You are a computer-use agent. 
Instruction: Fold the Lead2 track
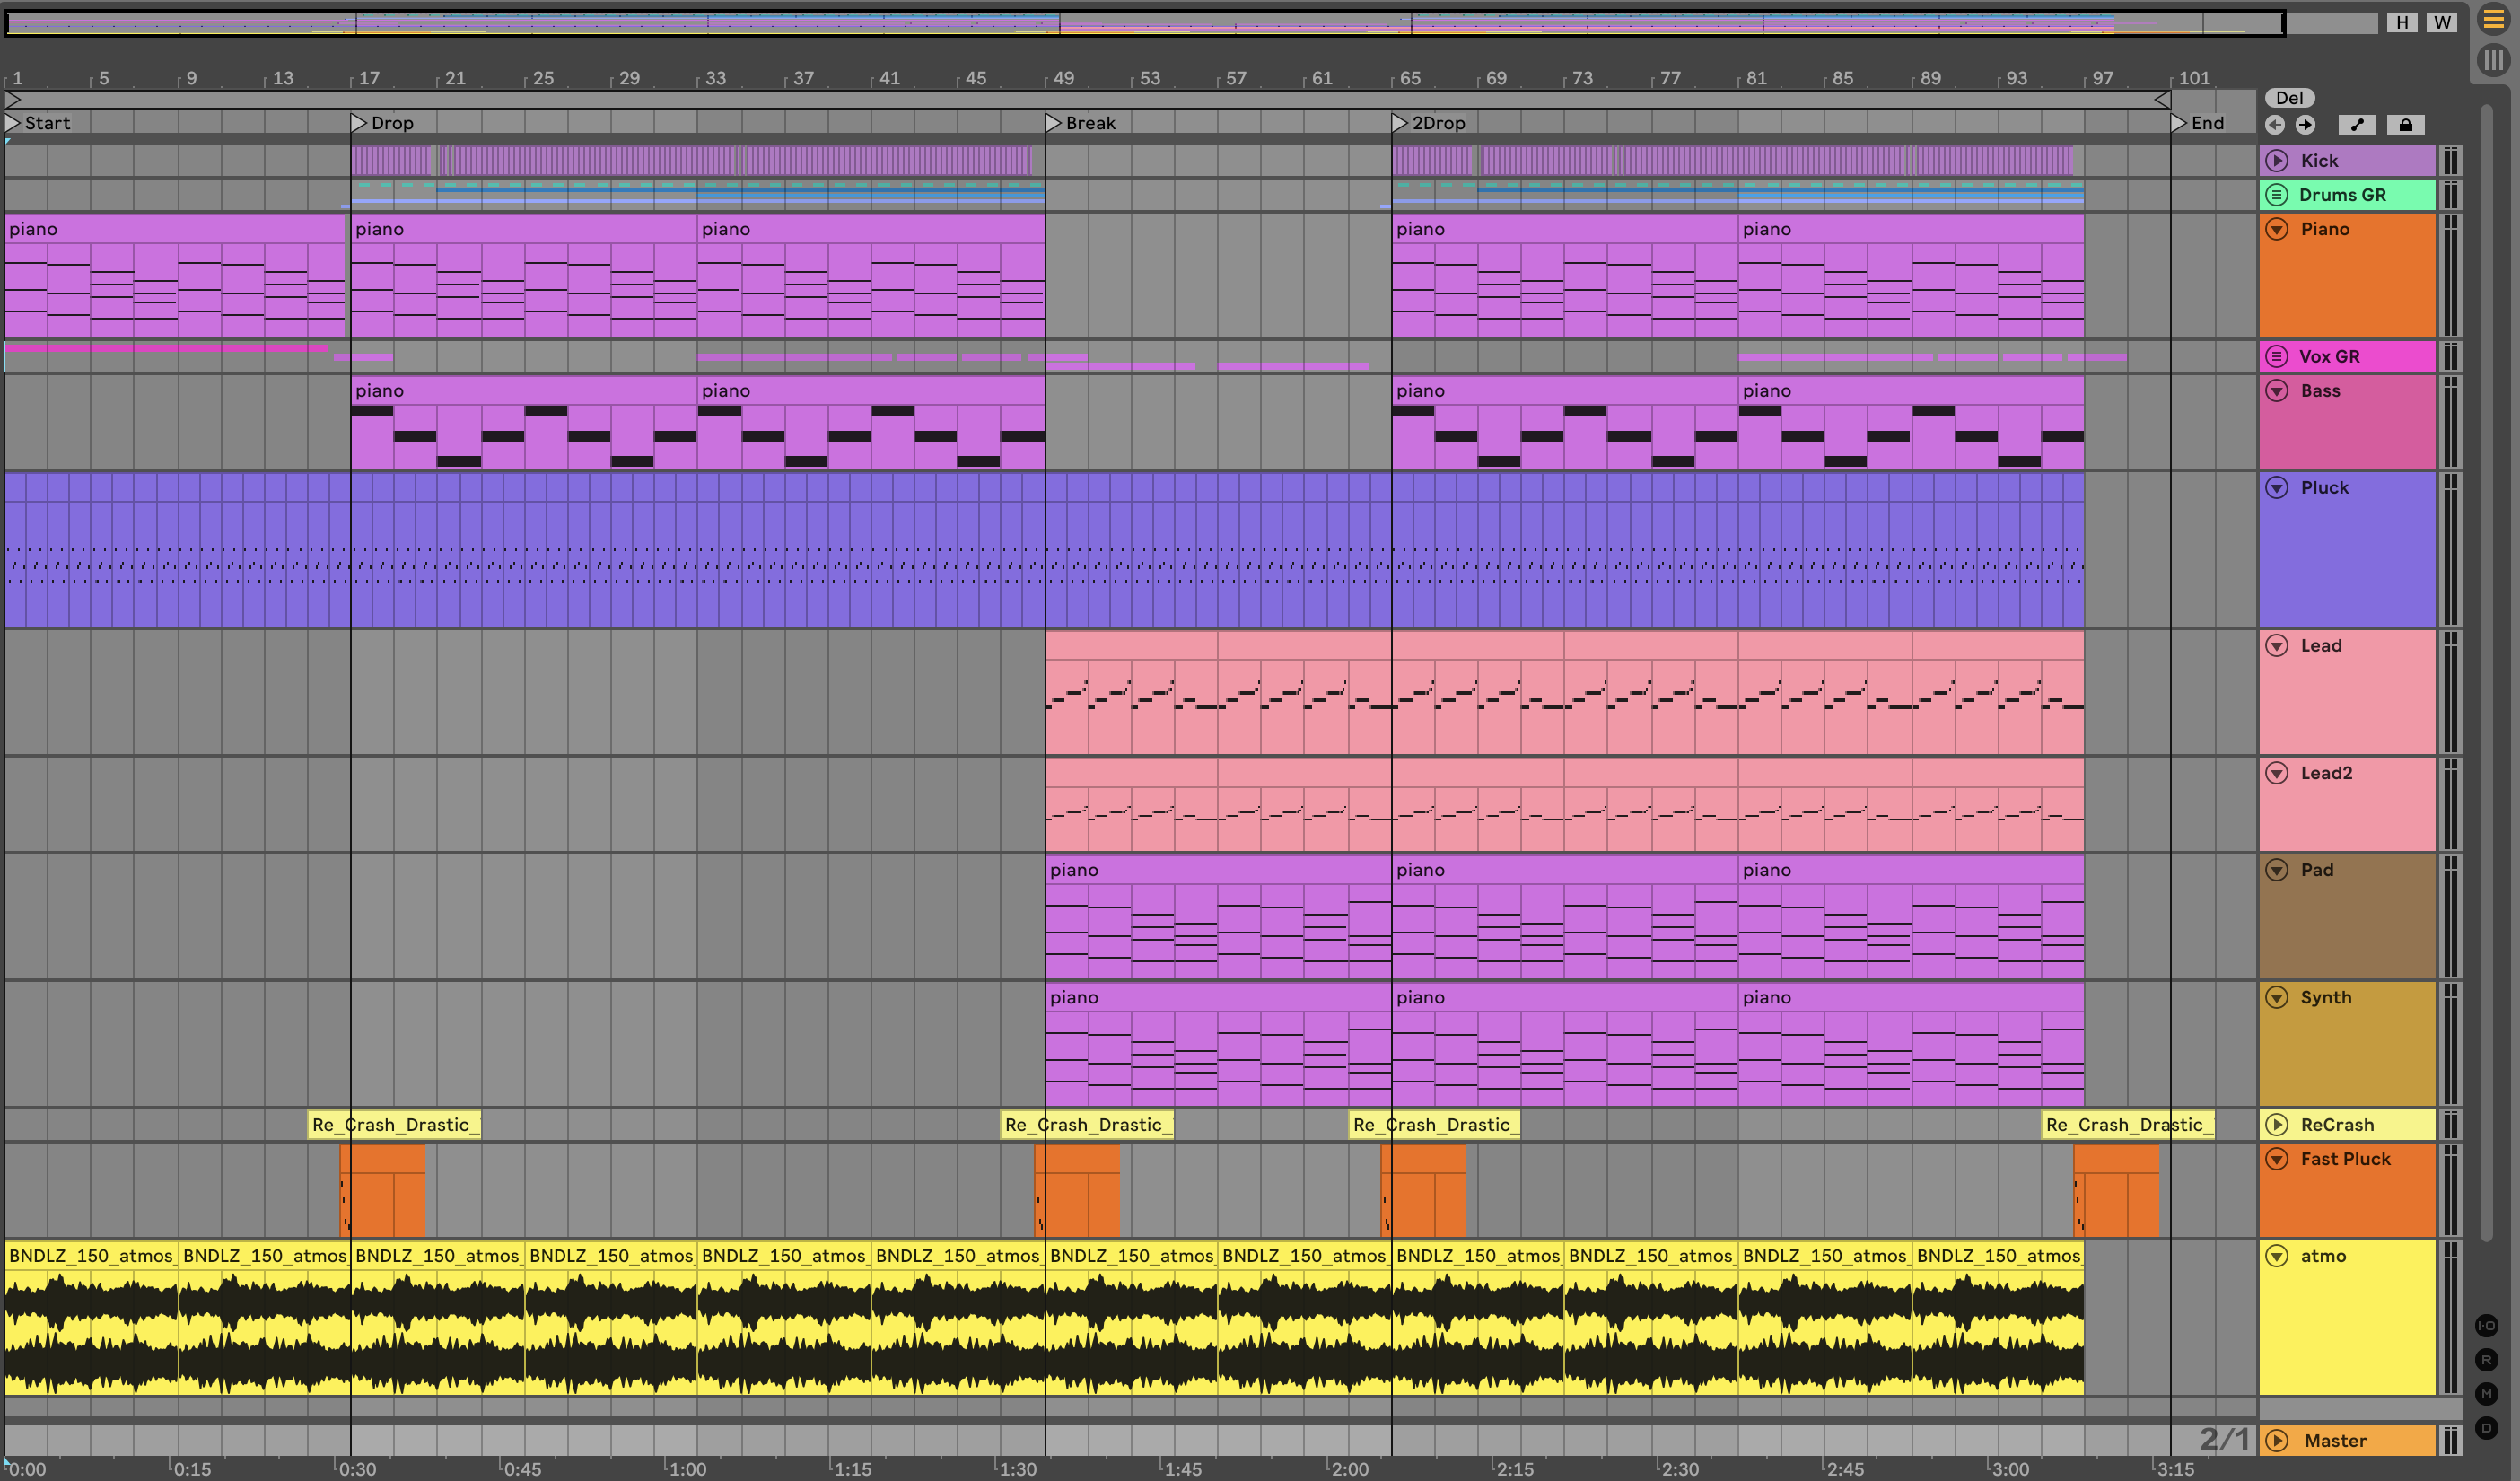tap(2277, 773)
